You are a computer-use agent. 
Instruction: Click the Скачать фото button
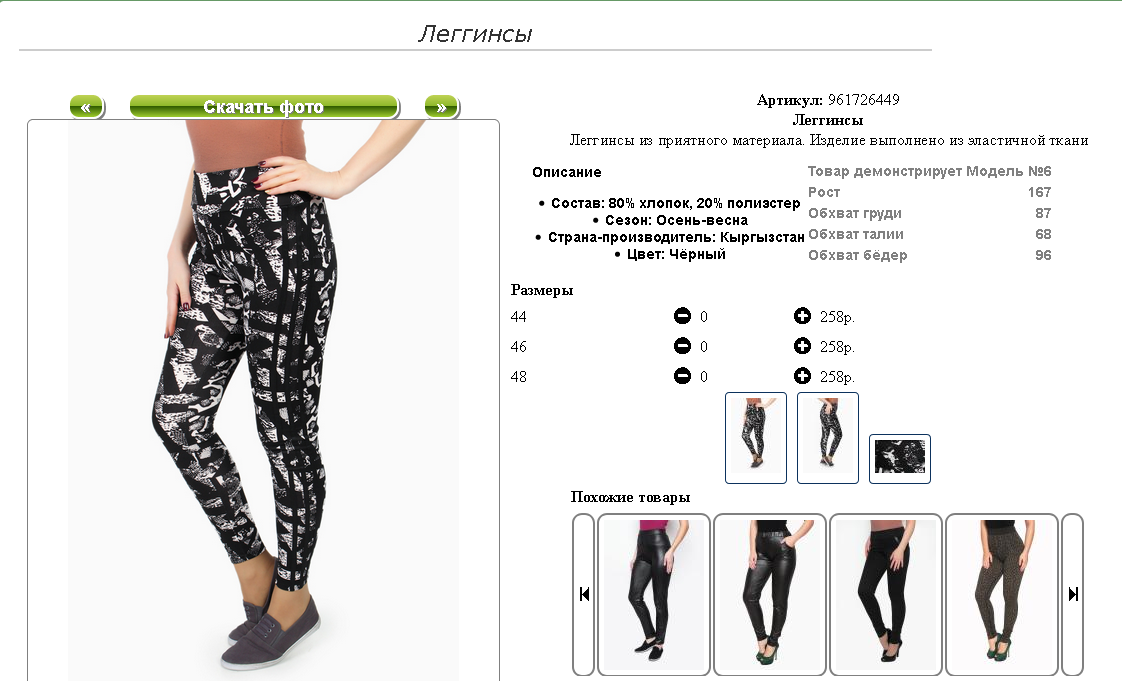[264, 107]
